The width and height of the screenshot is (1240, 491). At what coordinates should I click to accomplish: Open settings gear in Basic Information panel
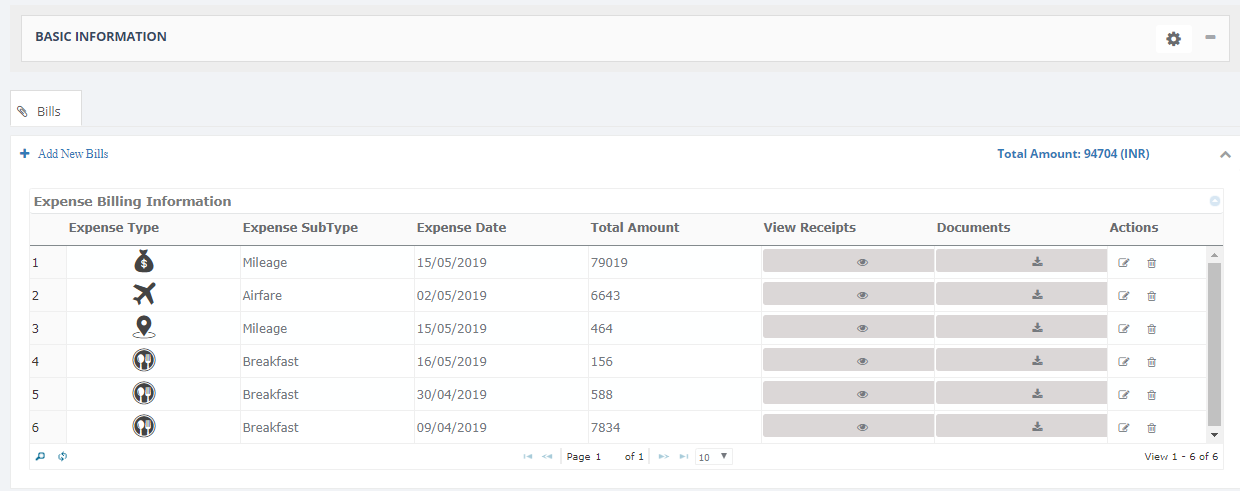(1173, 39)
